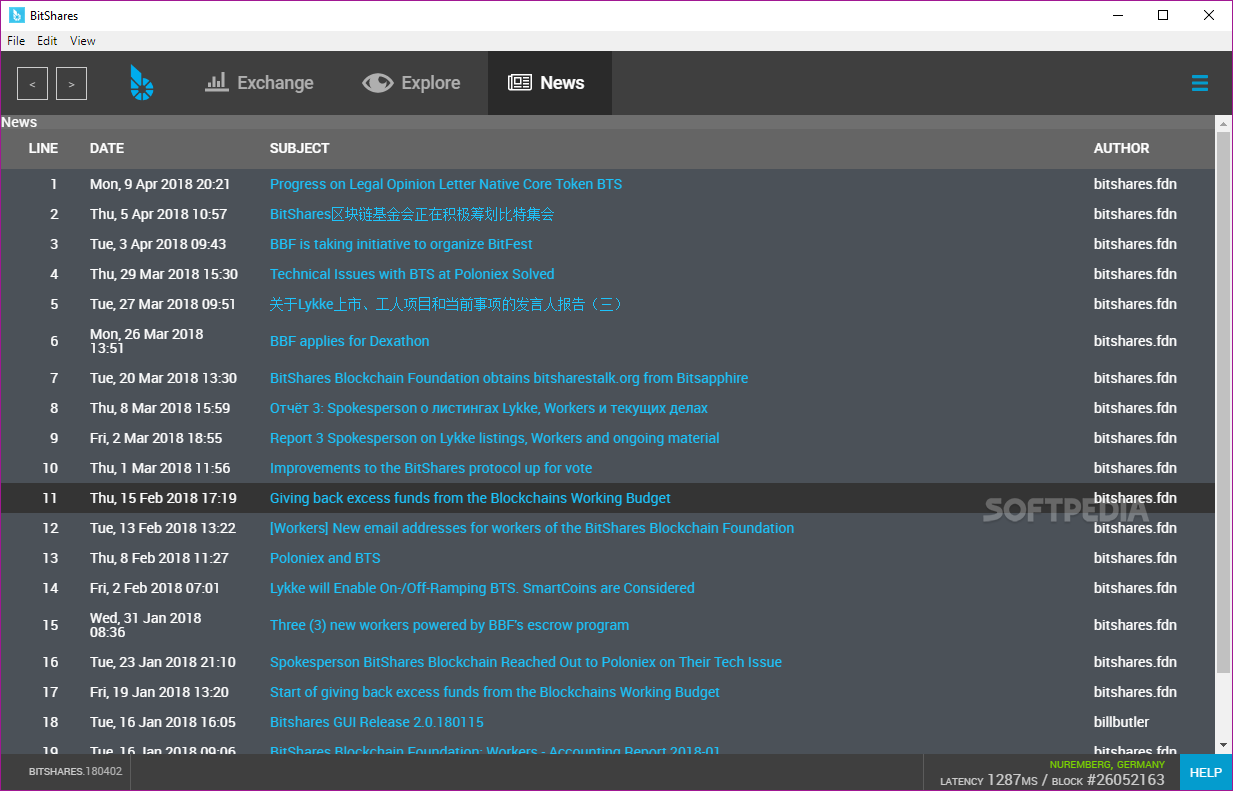Click author 'billbutler' on line 18
Viewport: 1233px width, 791px height.
point(1121,722)
